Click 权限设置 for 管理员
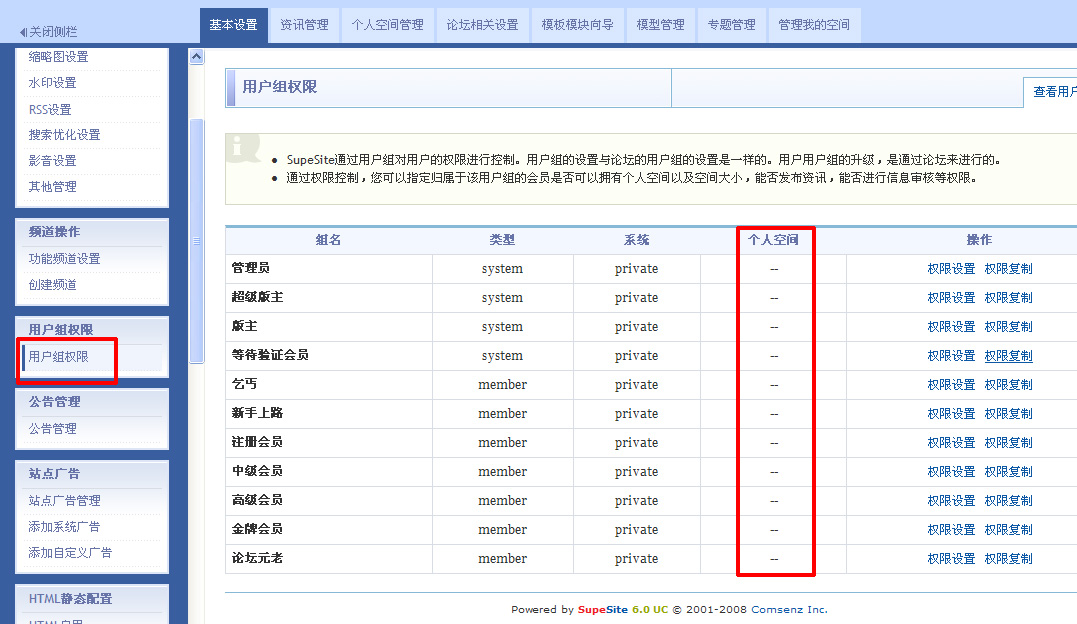The height and width of the screenshot is (624, 1077). (x=951, y=269)
